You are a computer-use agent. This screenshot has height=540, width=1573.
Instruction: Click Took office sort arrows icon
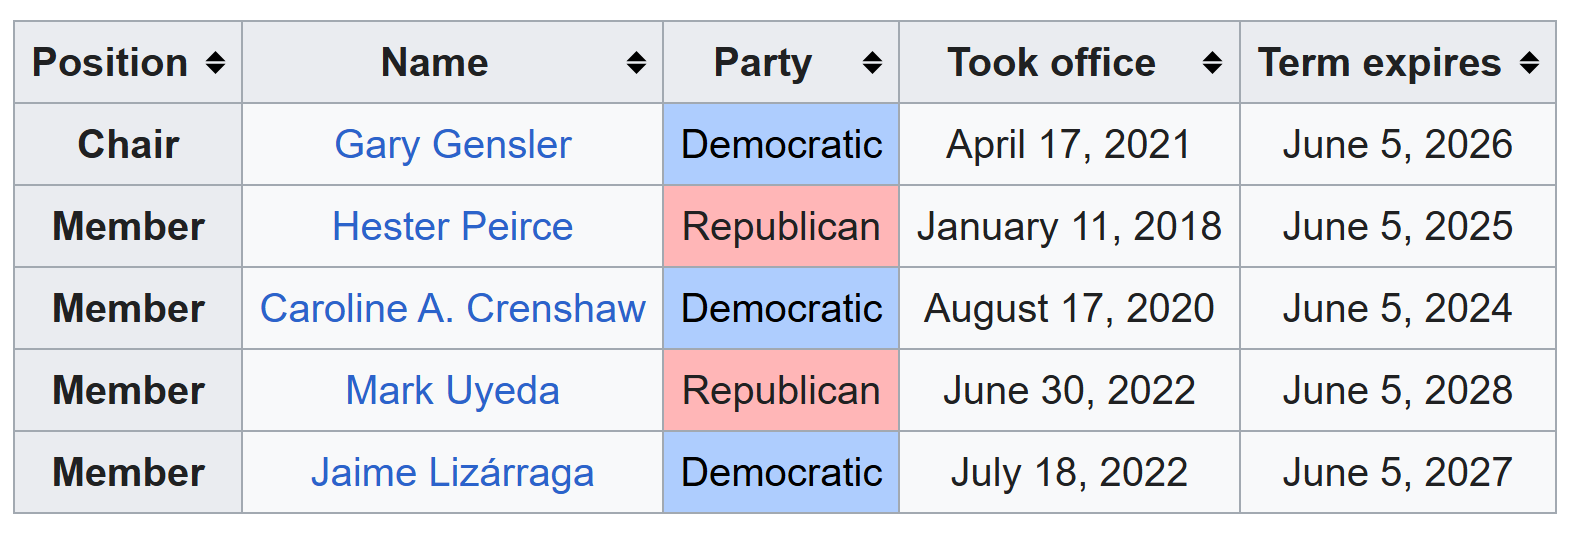pyautogui.click(x=1212, y=63)
